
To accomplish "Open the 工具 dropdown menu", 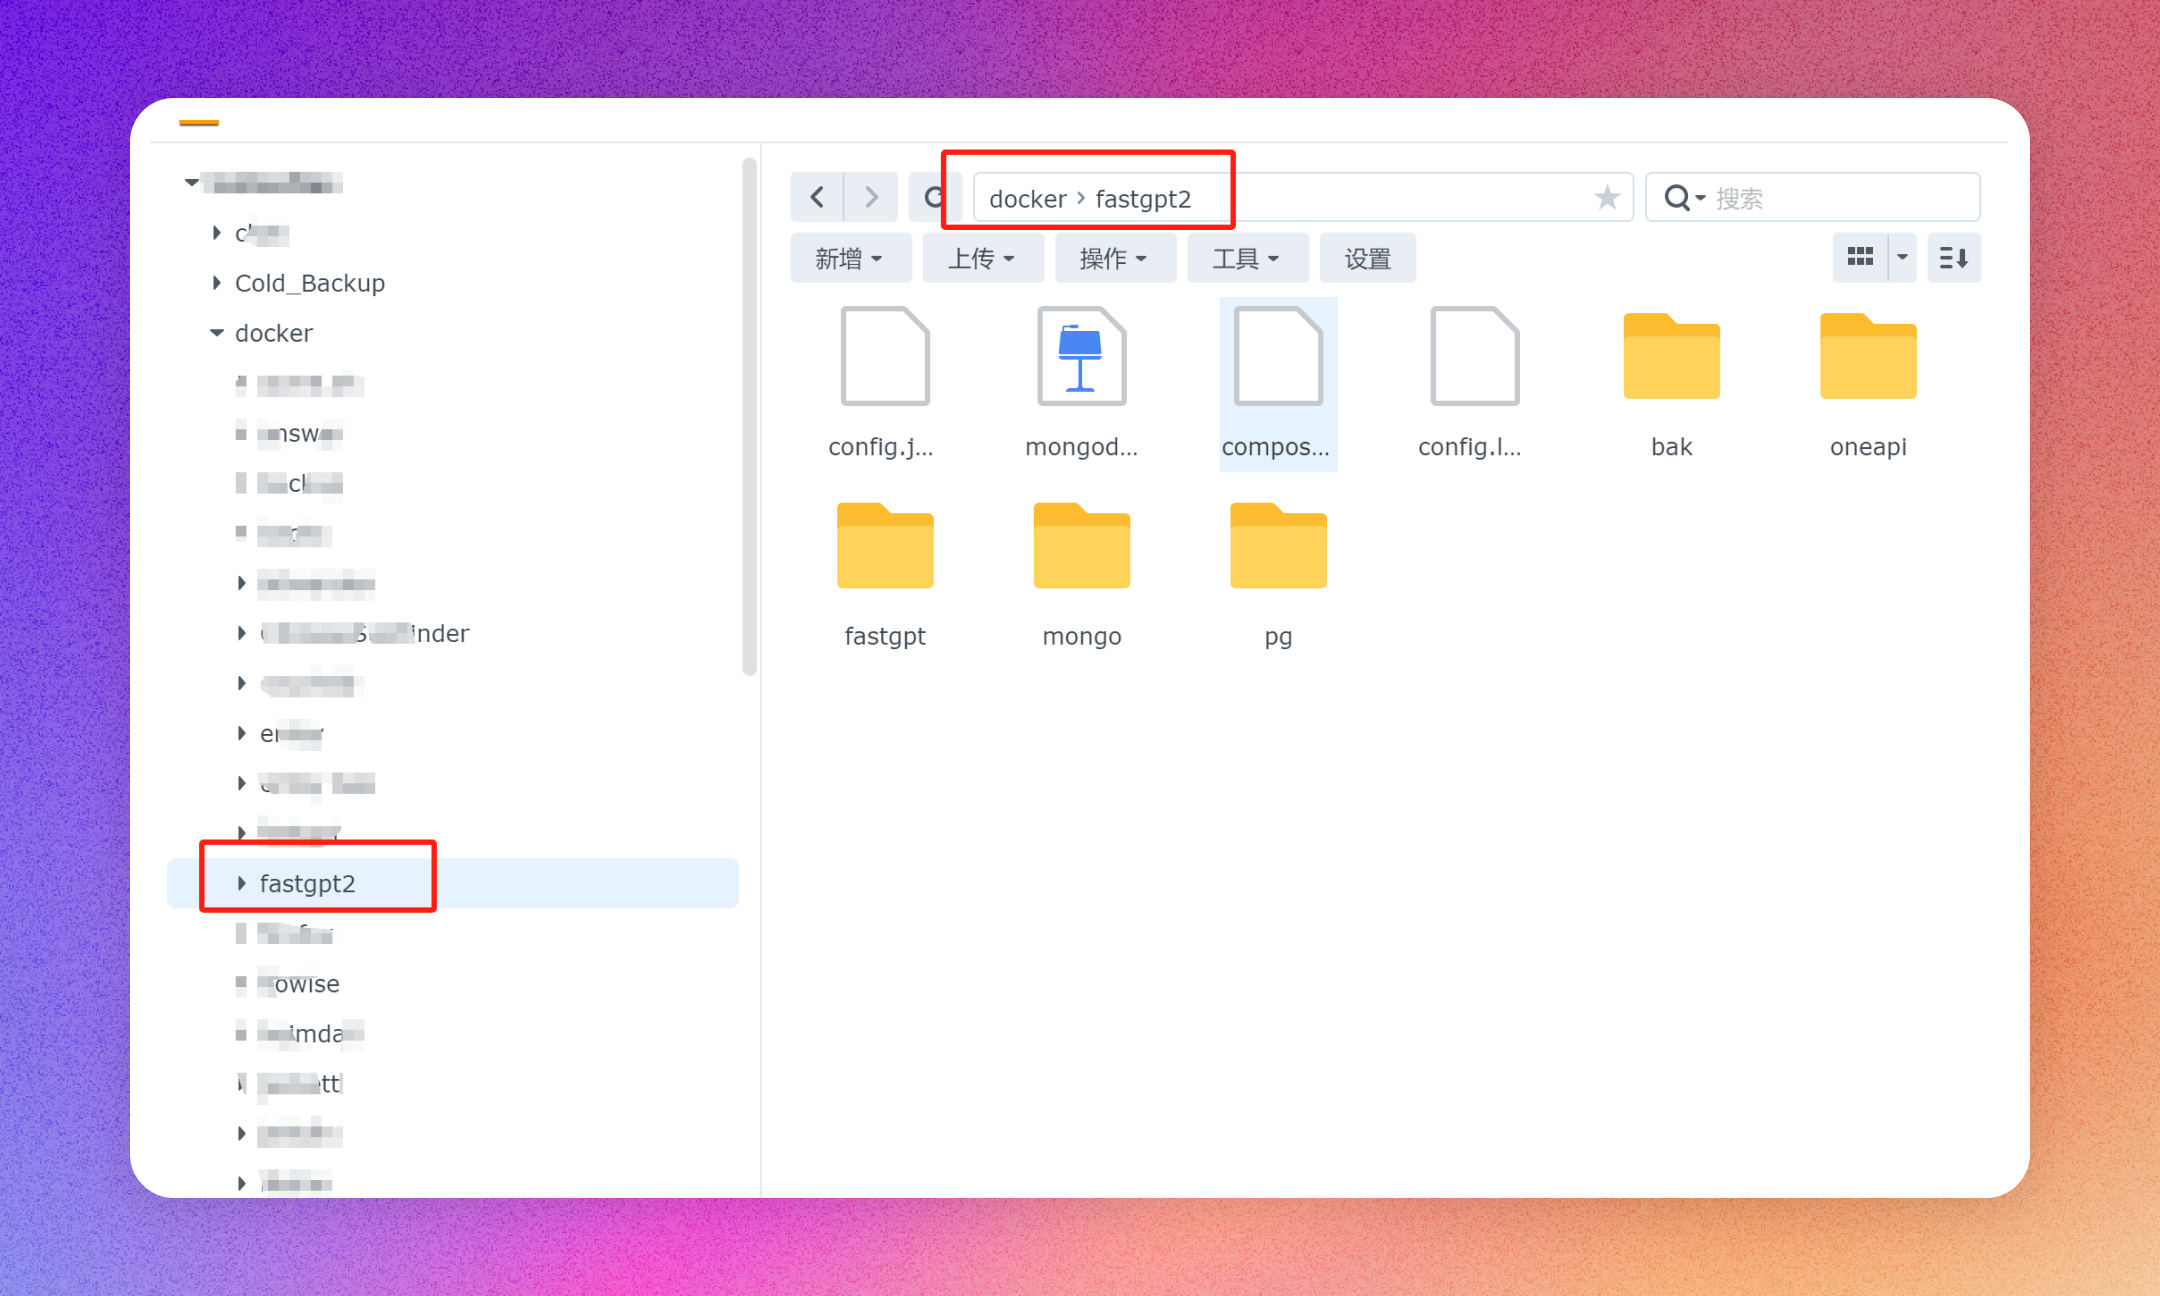I will [1247, 258].
